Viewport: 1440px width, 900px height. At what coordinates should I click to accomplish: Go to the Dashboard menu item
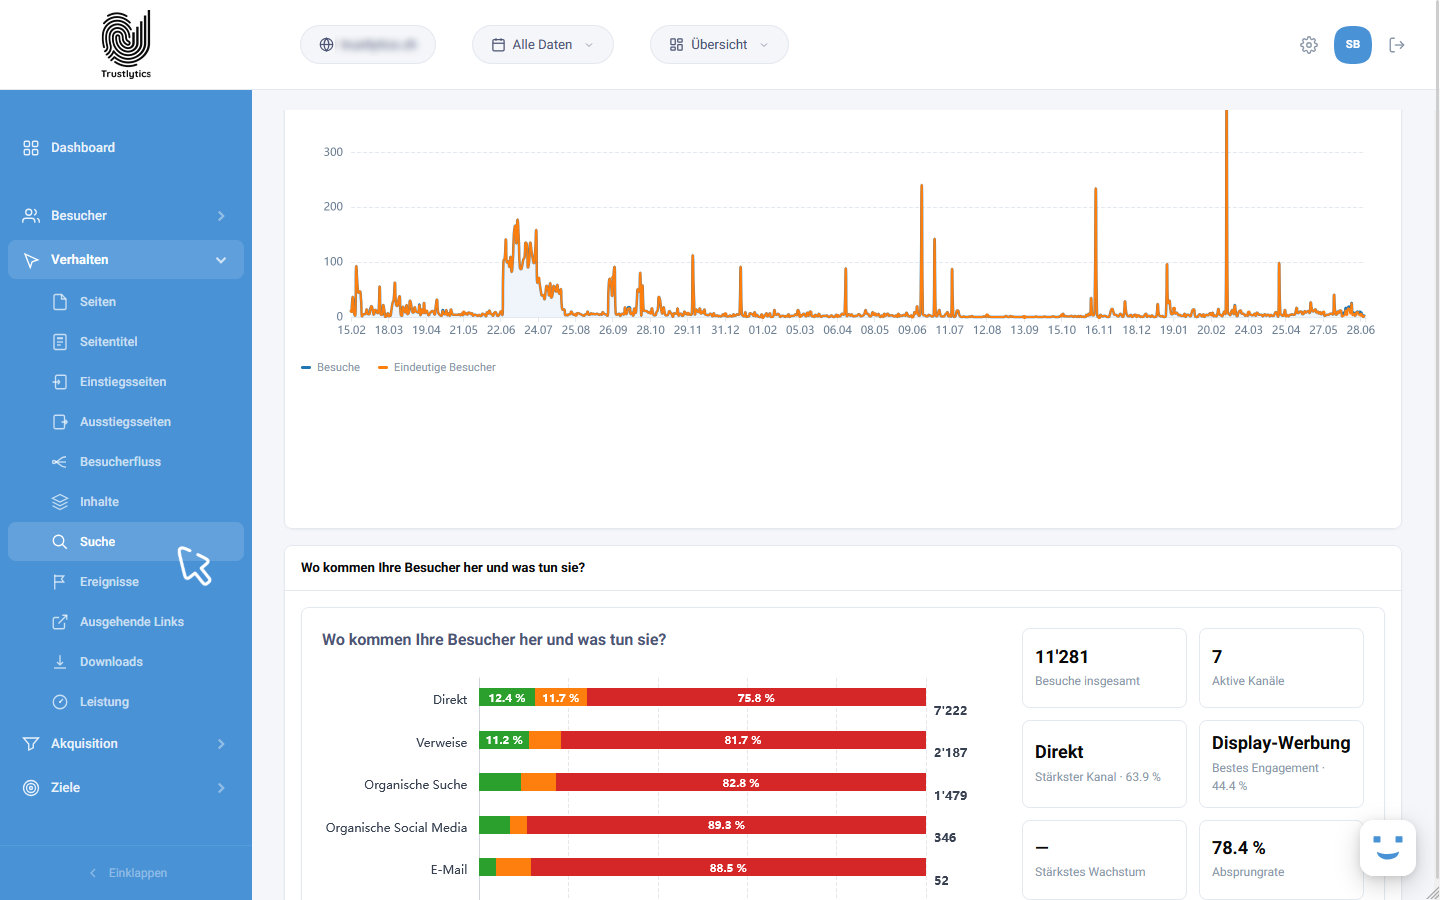coord(126,148)
